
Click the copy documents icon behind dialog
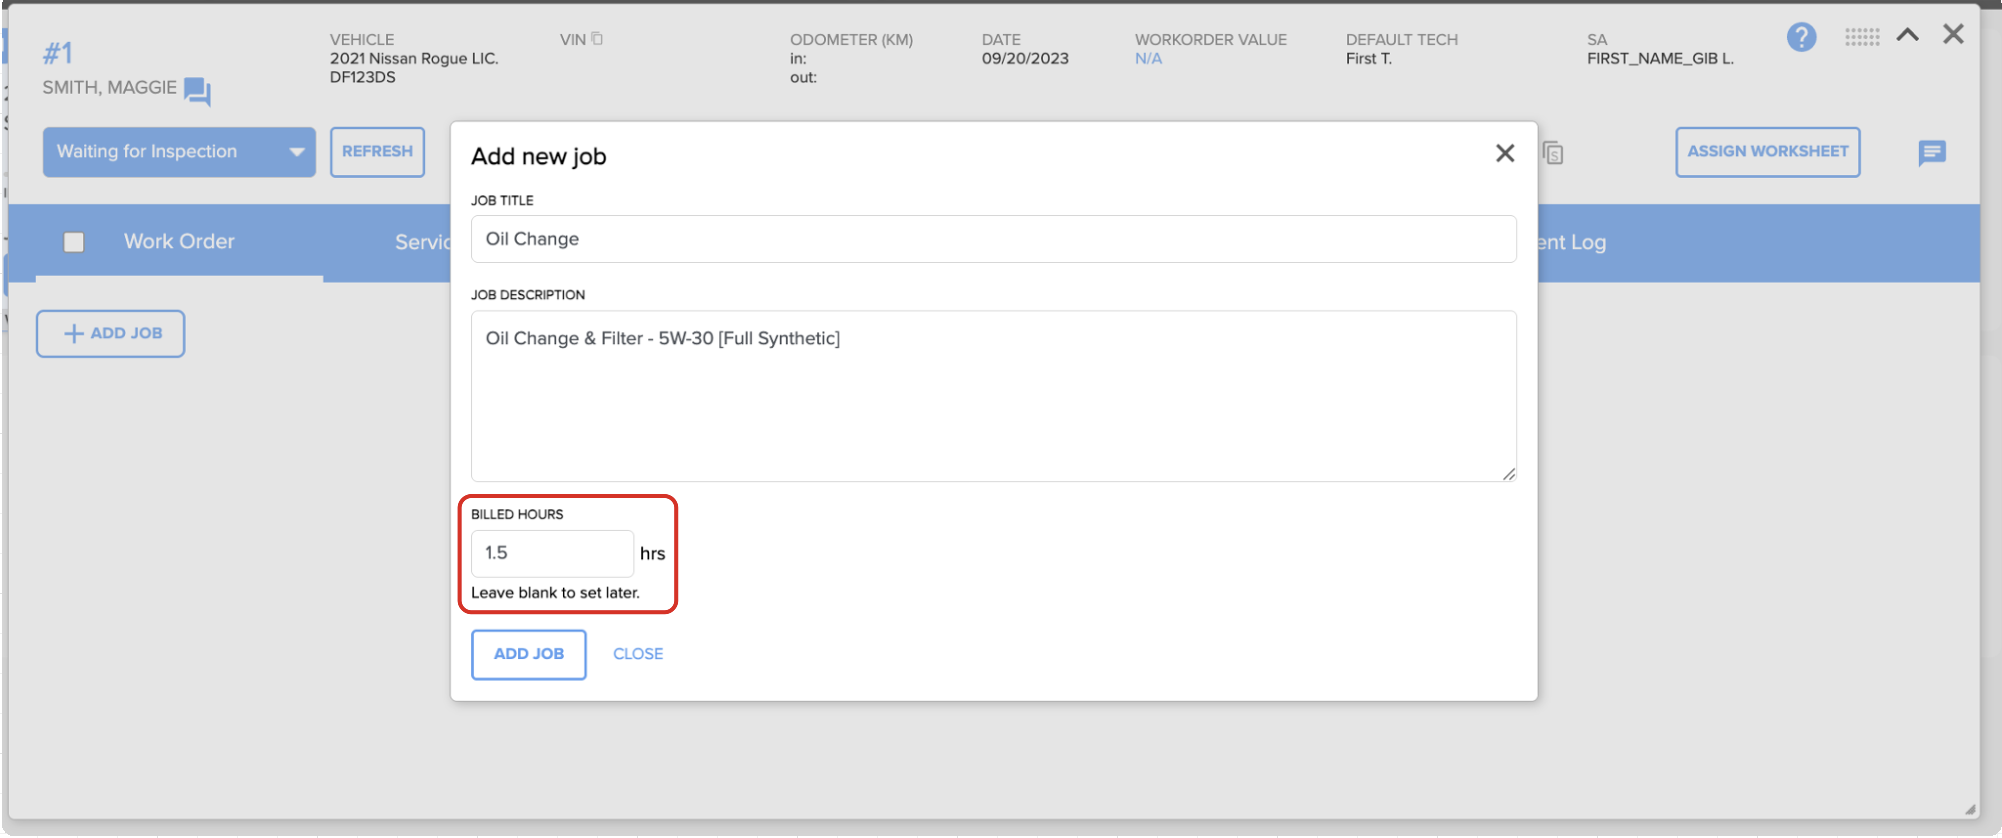[1553, 153]
